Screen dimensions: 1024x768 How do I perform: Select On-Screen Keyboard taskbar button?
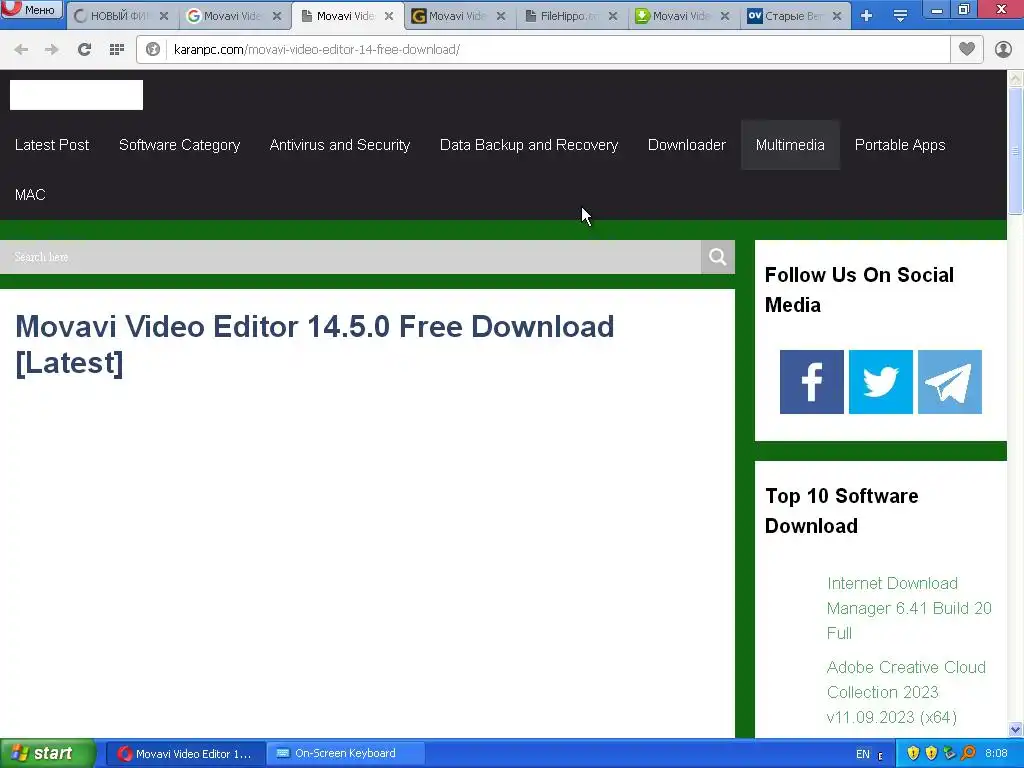(345, 754)
